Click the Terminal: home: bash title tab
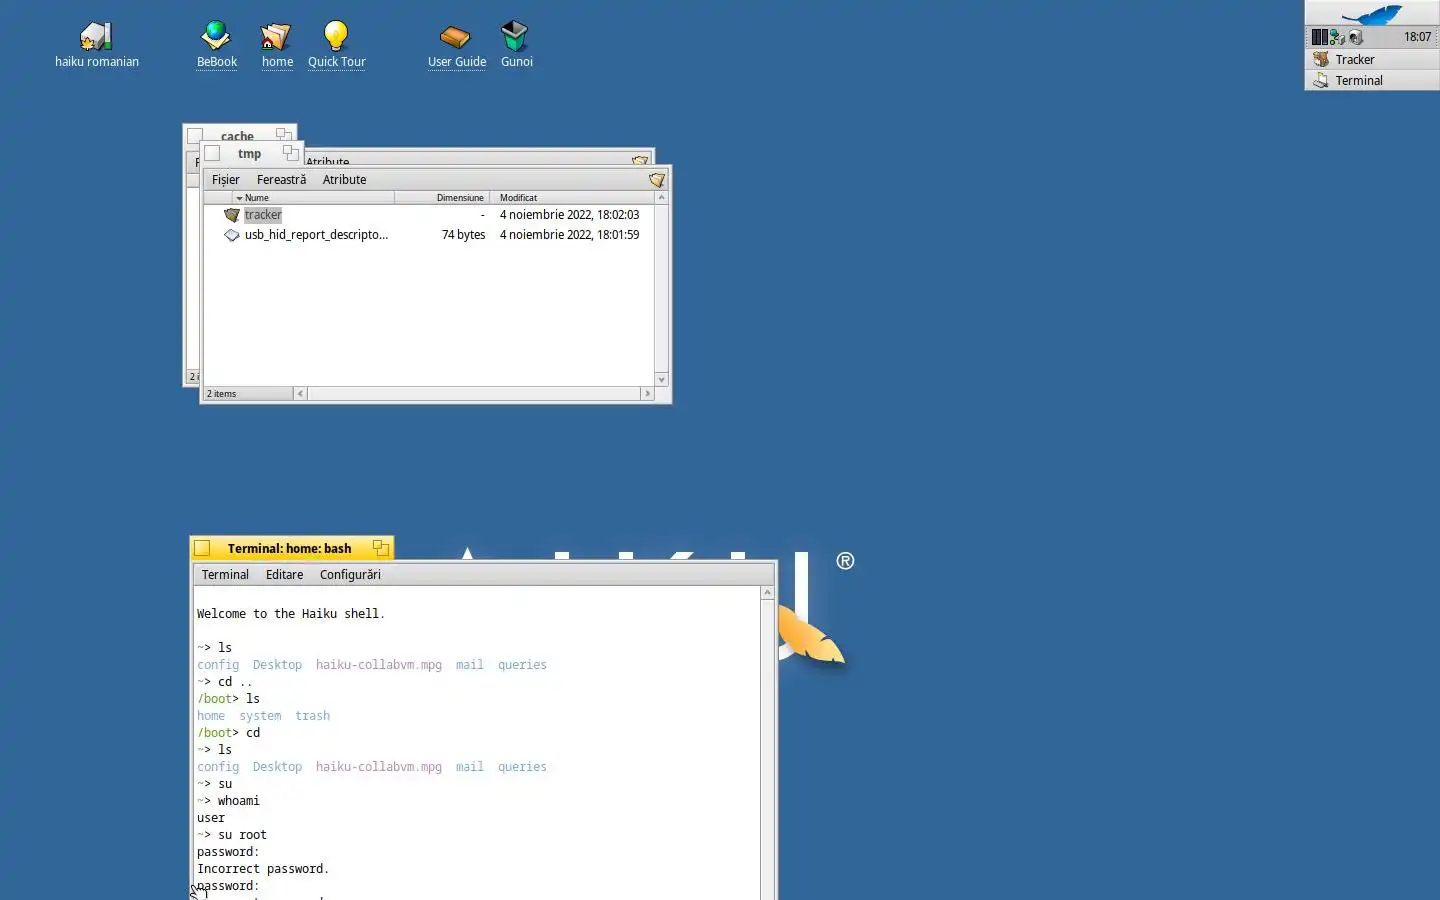 [x=290, y=548]
